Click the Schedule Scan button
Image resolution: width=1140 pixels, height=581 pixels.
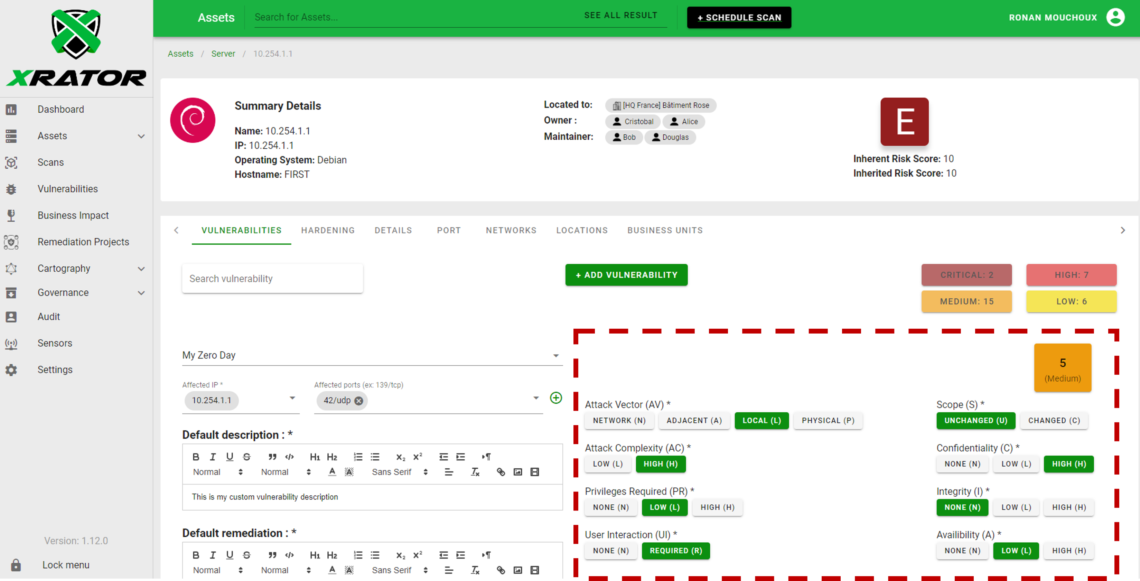739,18
